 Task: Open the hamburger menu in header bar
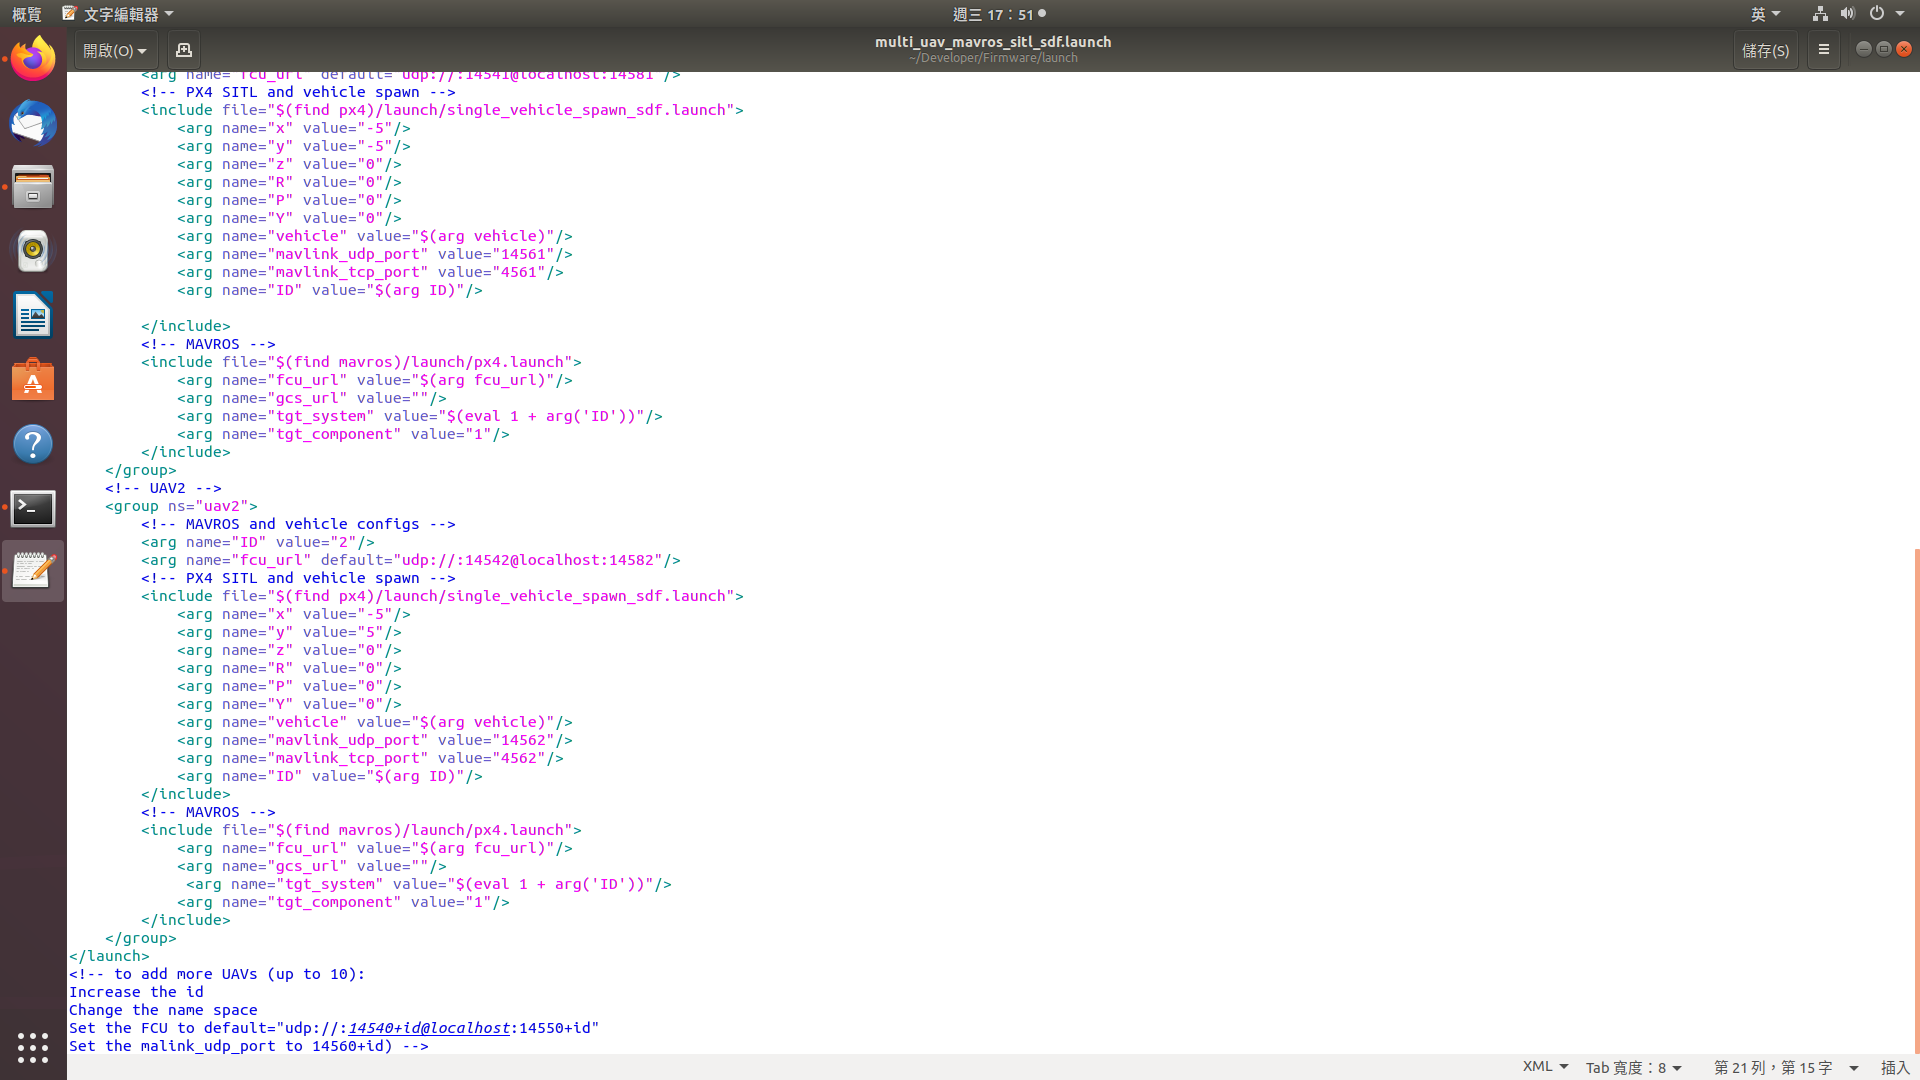pyautogui.click(x=1823, y=50)
